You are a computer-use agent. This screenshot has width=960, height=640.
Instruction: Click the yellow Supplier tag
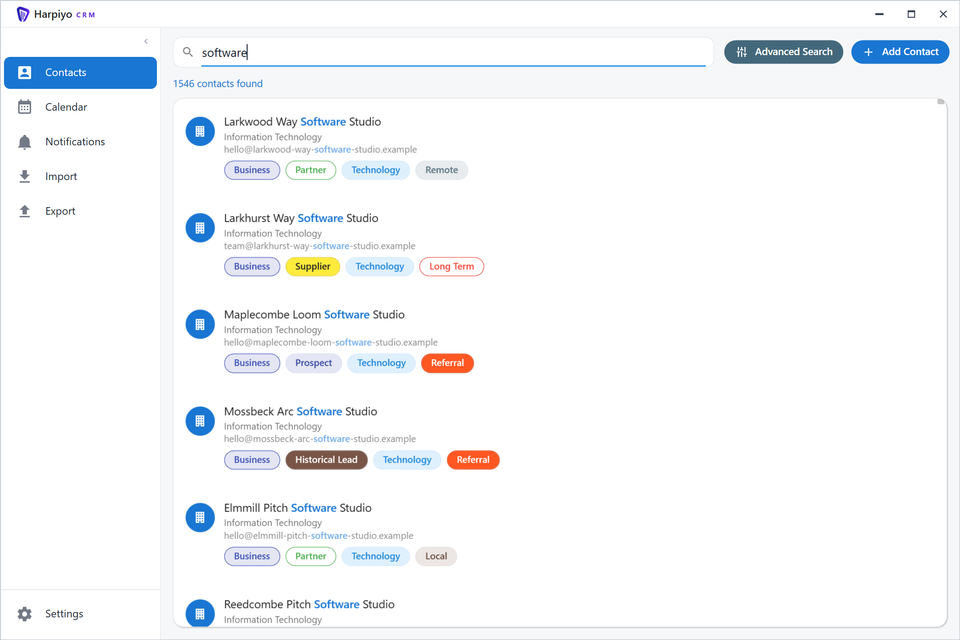313,266
